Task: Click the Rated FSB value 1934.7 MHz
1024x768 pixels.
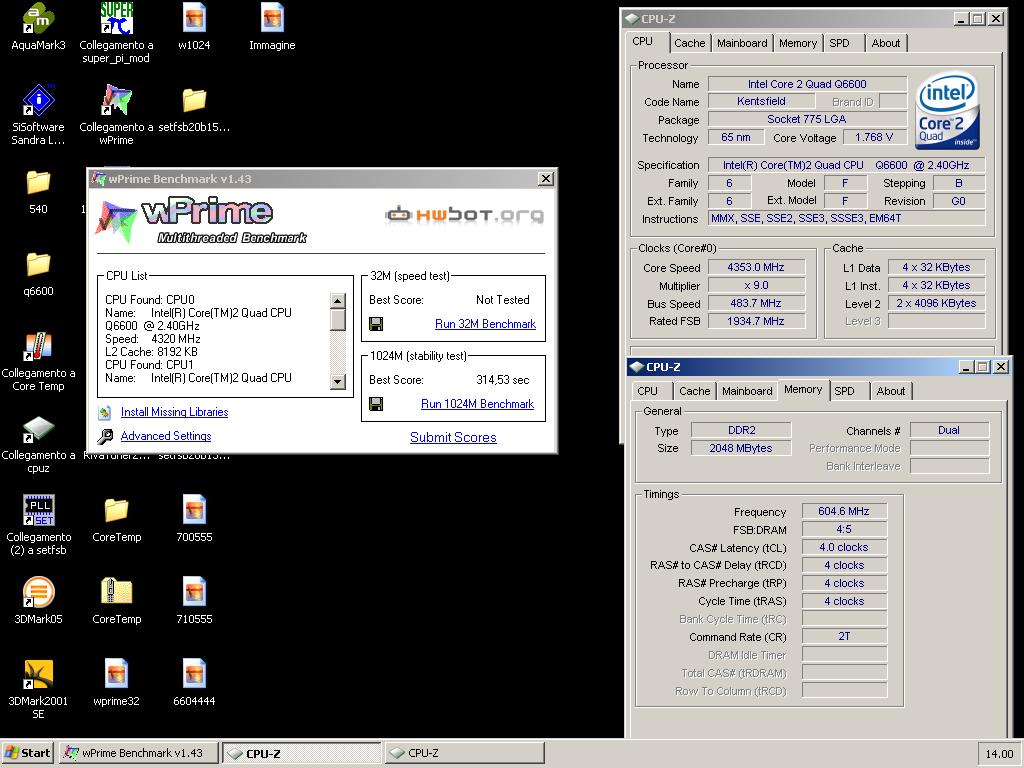Action: (756, 321)
